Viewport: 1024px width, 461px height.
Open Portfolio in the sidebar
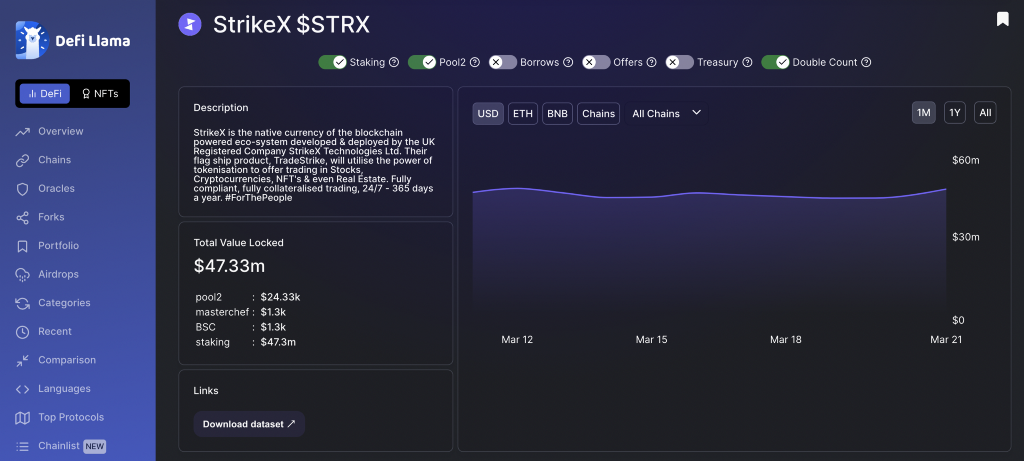pyautogui.click(x=58, y=246)
